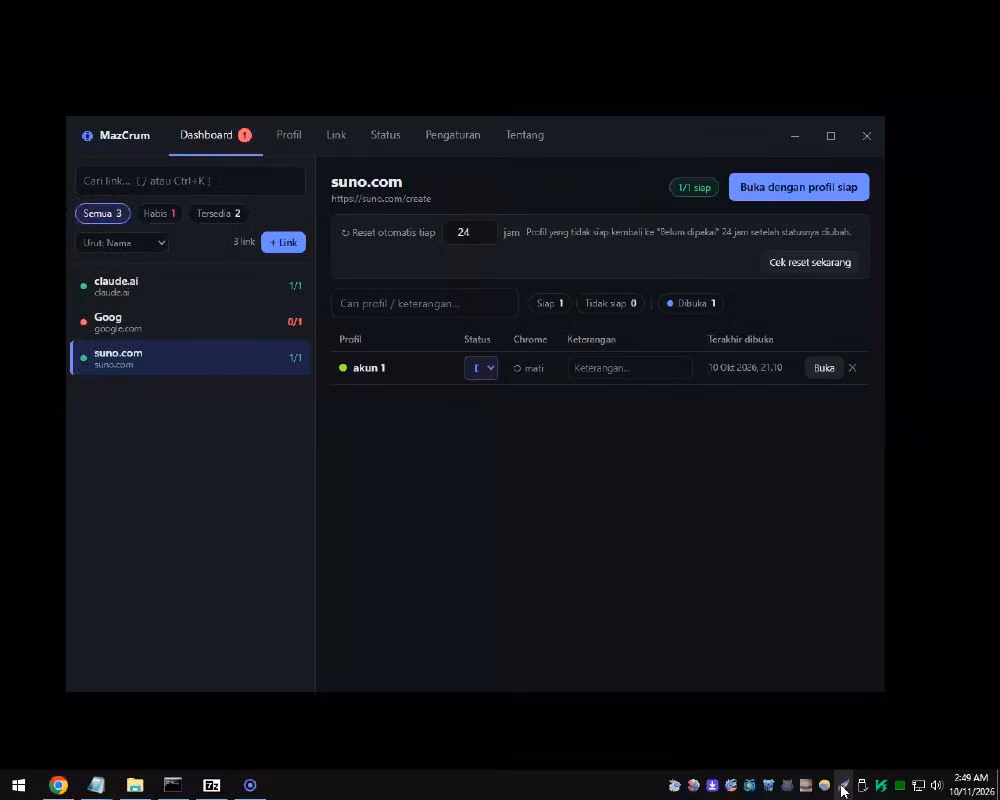Viewport: 1000px width, 800px height.
Task: Click the Cek reset sekarang button
Action: click(x=810, y=263)
